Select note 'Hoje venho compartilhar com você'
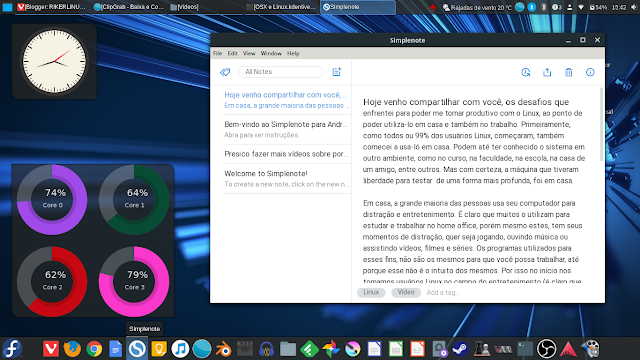640x360 pixels. click(x=286, y=100)
